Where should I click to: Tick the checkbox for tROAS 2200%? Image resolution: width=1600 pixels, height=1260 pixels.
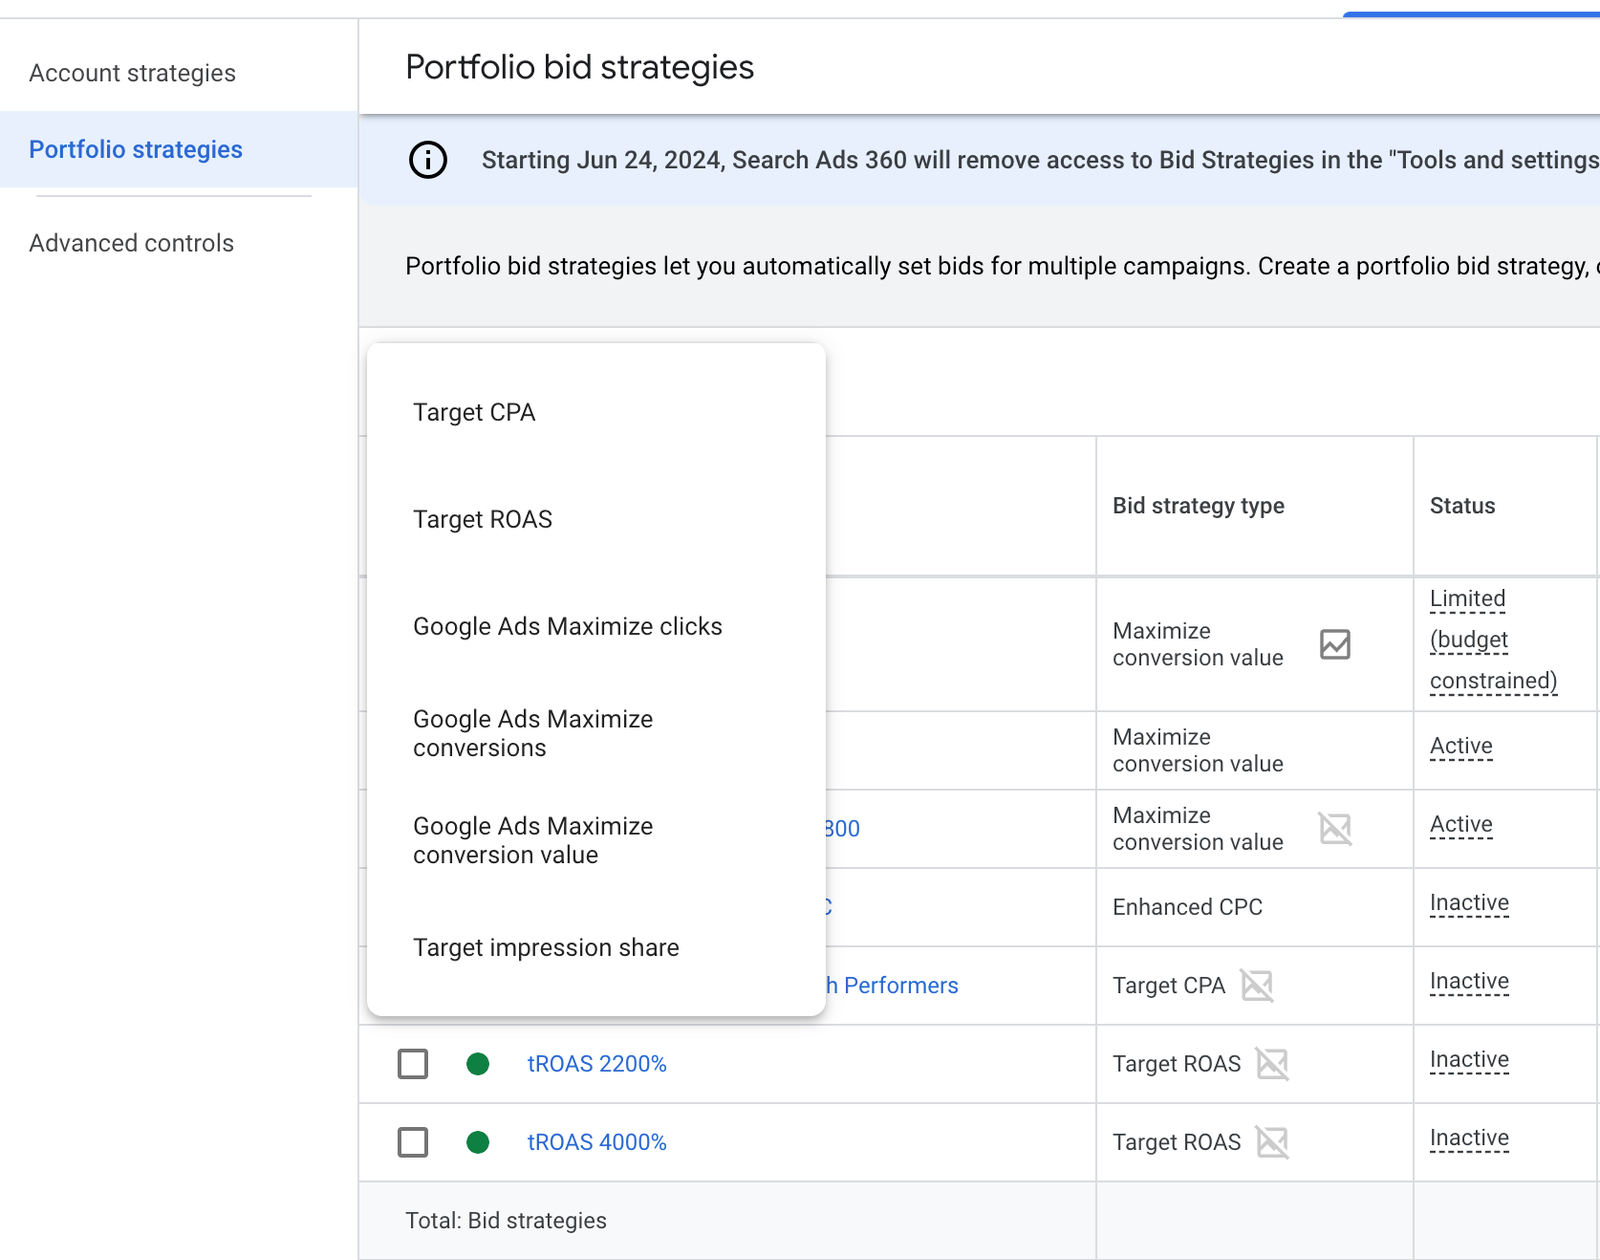click(x=413, y=1063)
